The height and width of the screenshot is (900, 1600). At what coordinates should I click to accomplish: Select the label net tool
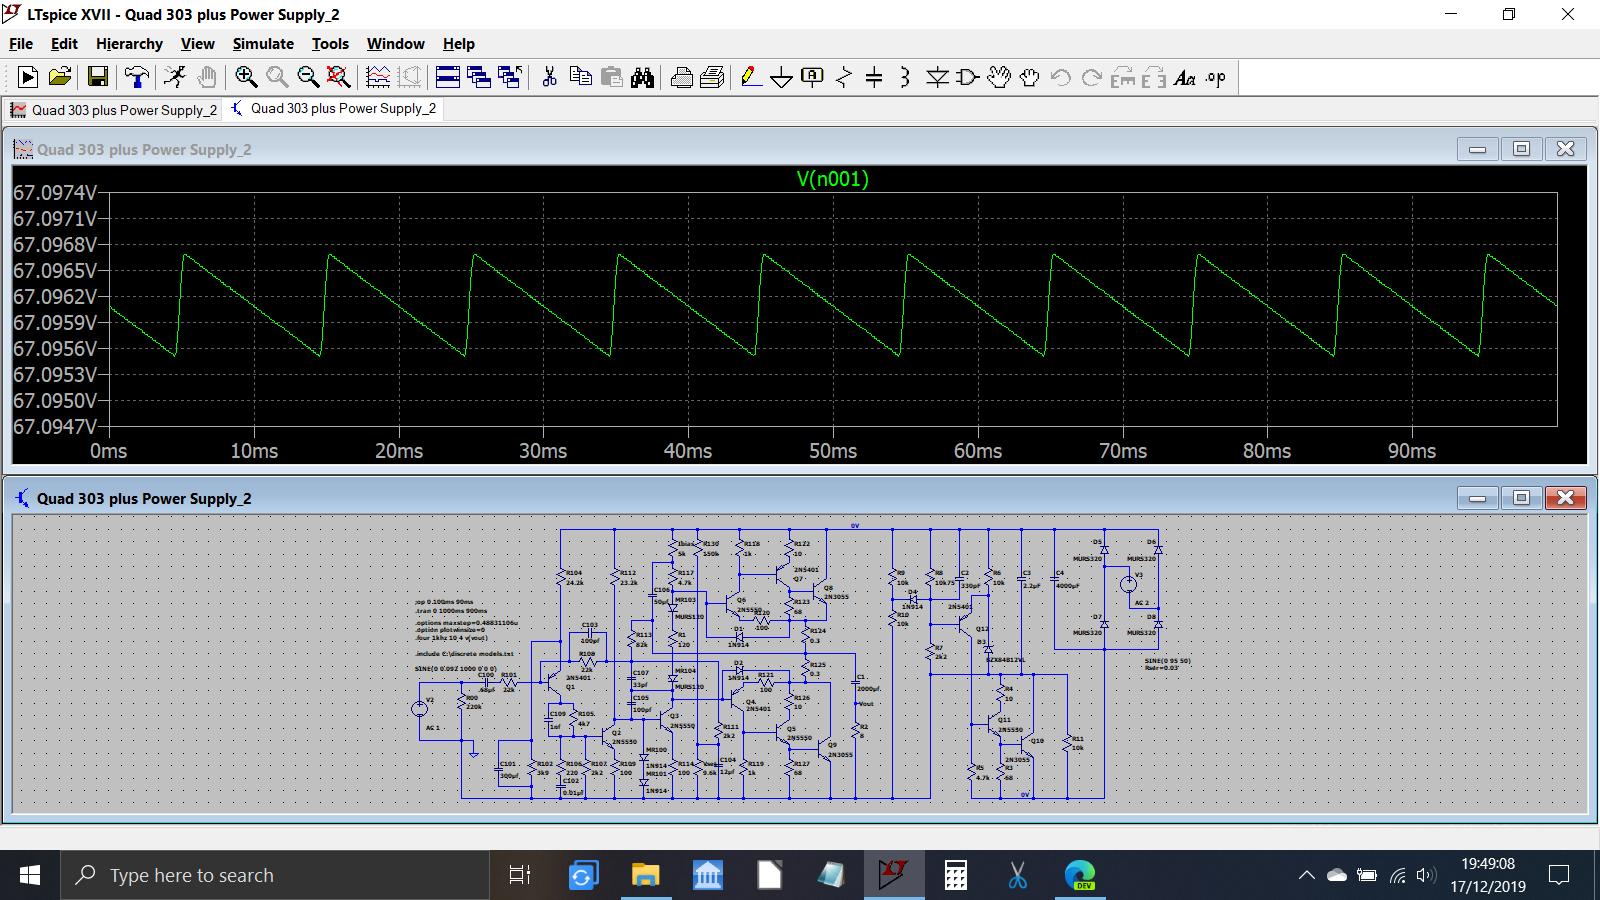pyautogui.click(x=812, y=77)
